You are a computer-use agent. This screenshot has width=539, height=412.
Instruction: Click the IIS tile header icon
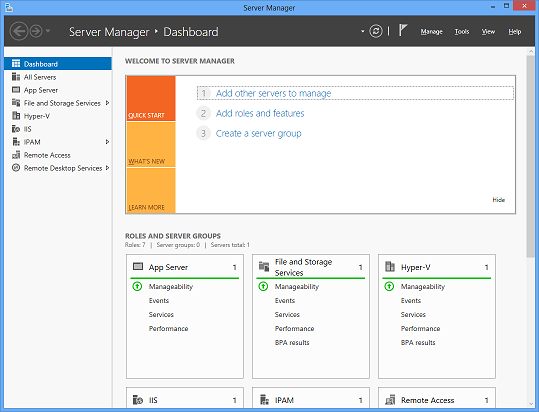point(138,400)
